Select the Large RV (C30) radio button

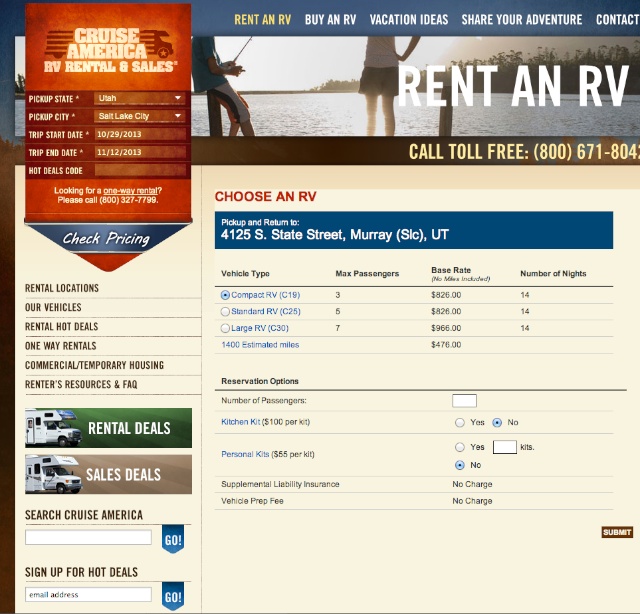(x=225, y=328)
